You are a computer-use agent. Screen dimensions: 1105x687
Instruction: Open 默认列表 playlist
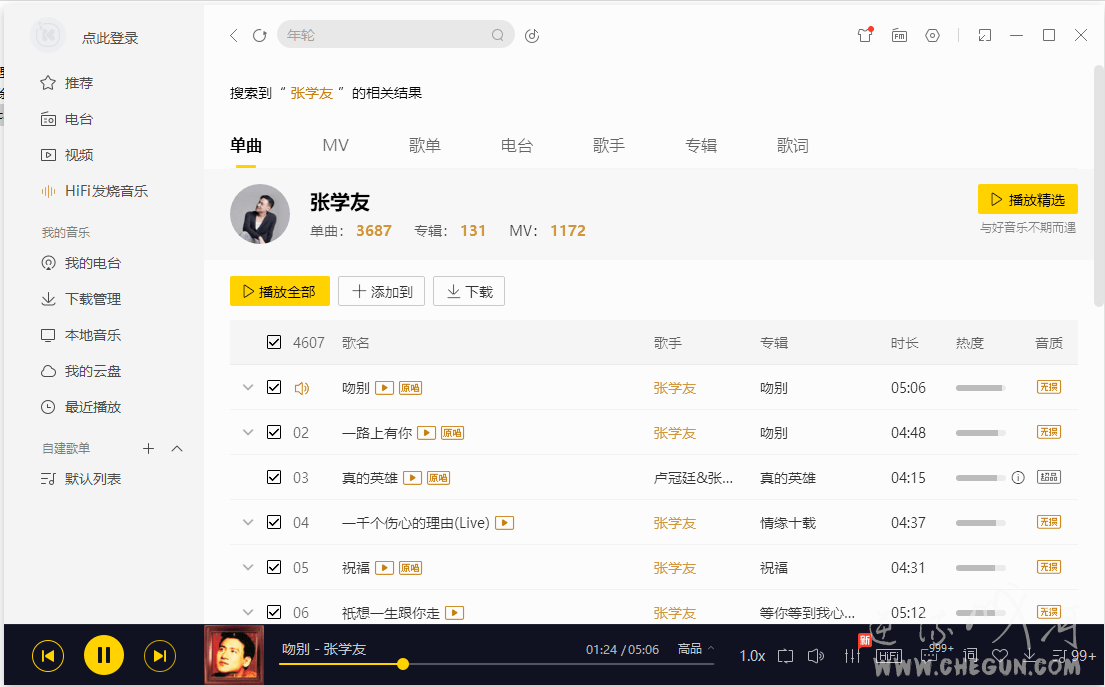(80, 479)
